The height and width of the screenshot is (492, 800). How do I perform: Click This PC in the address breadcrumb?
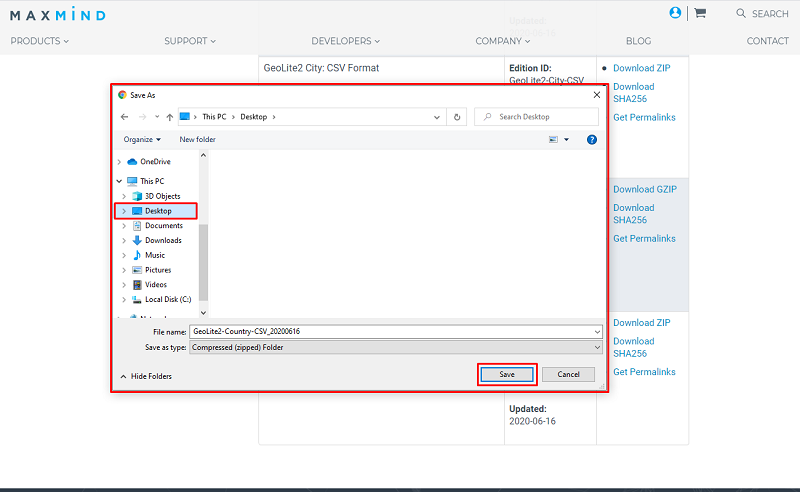point(214,117)
